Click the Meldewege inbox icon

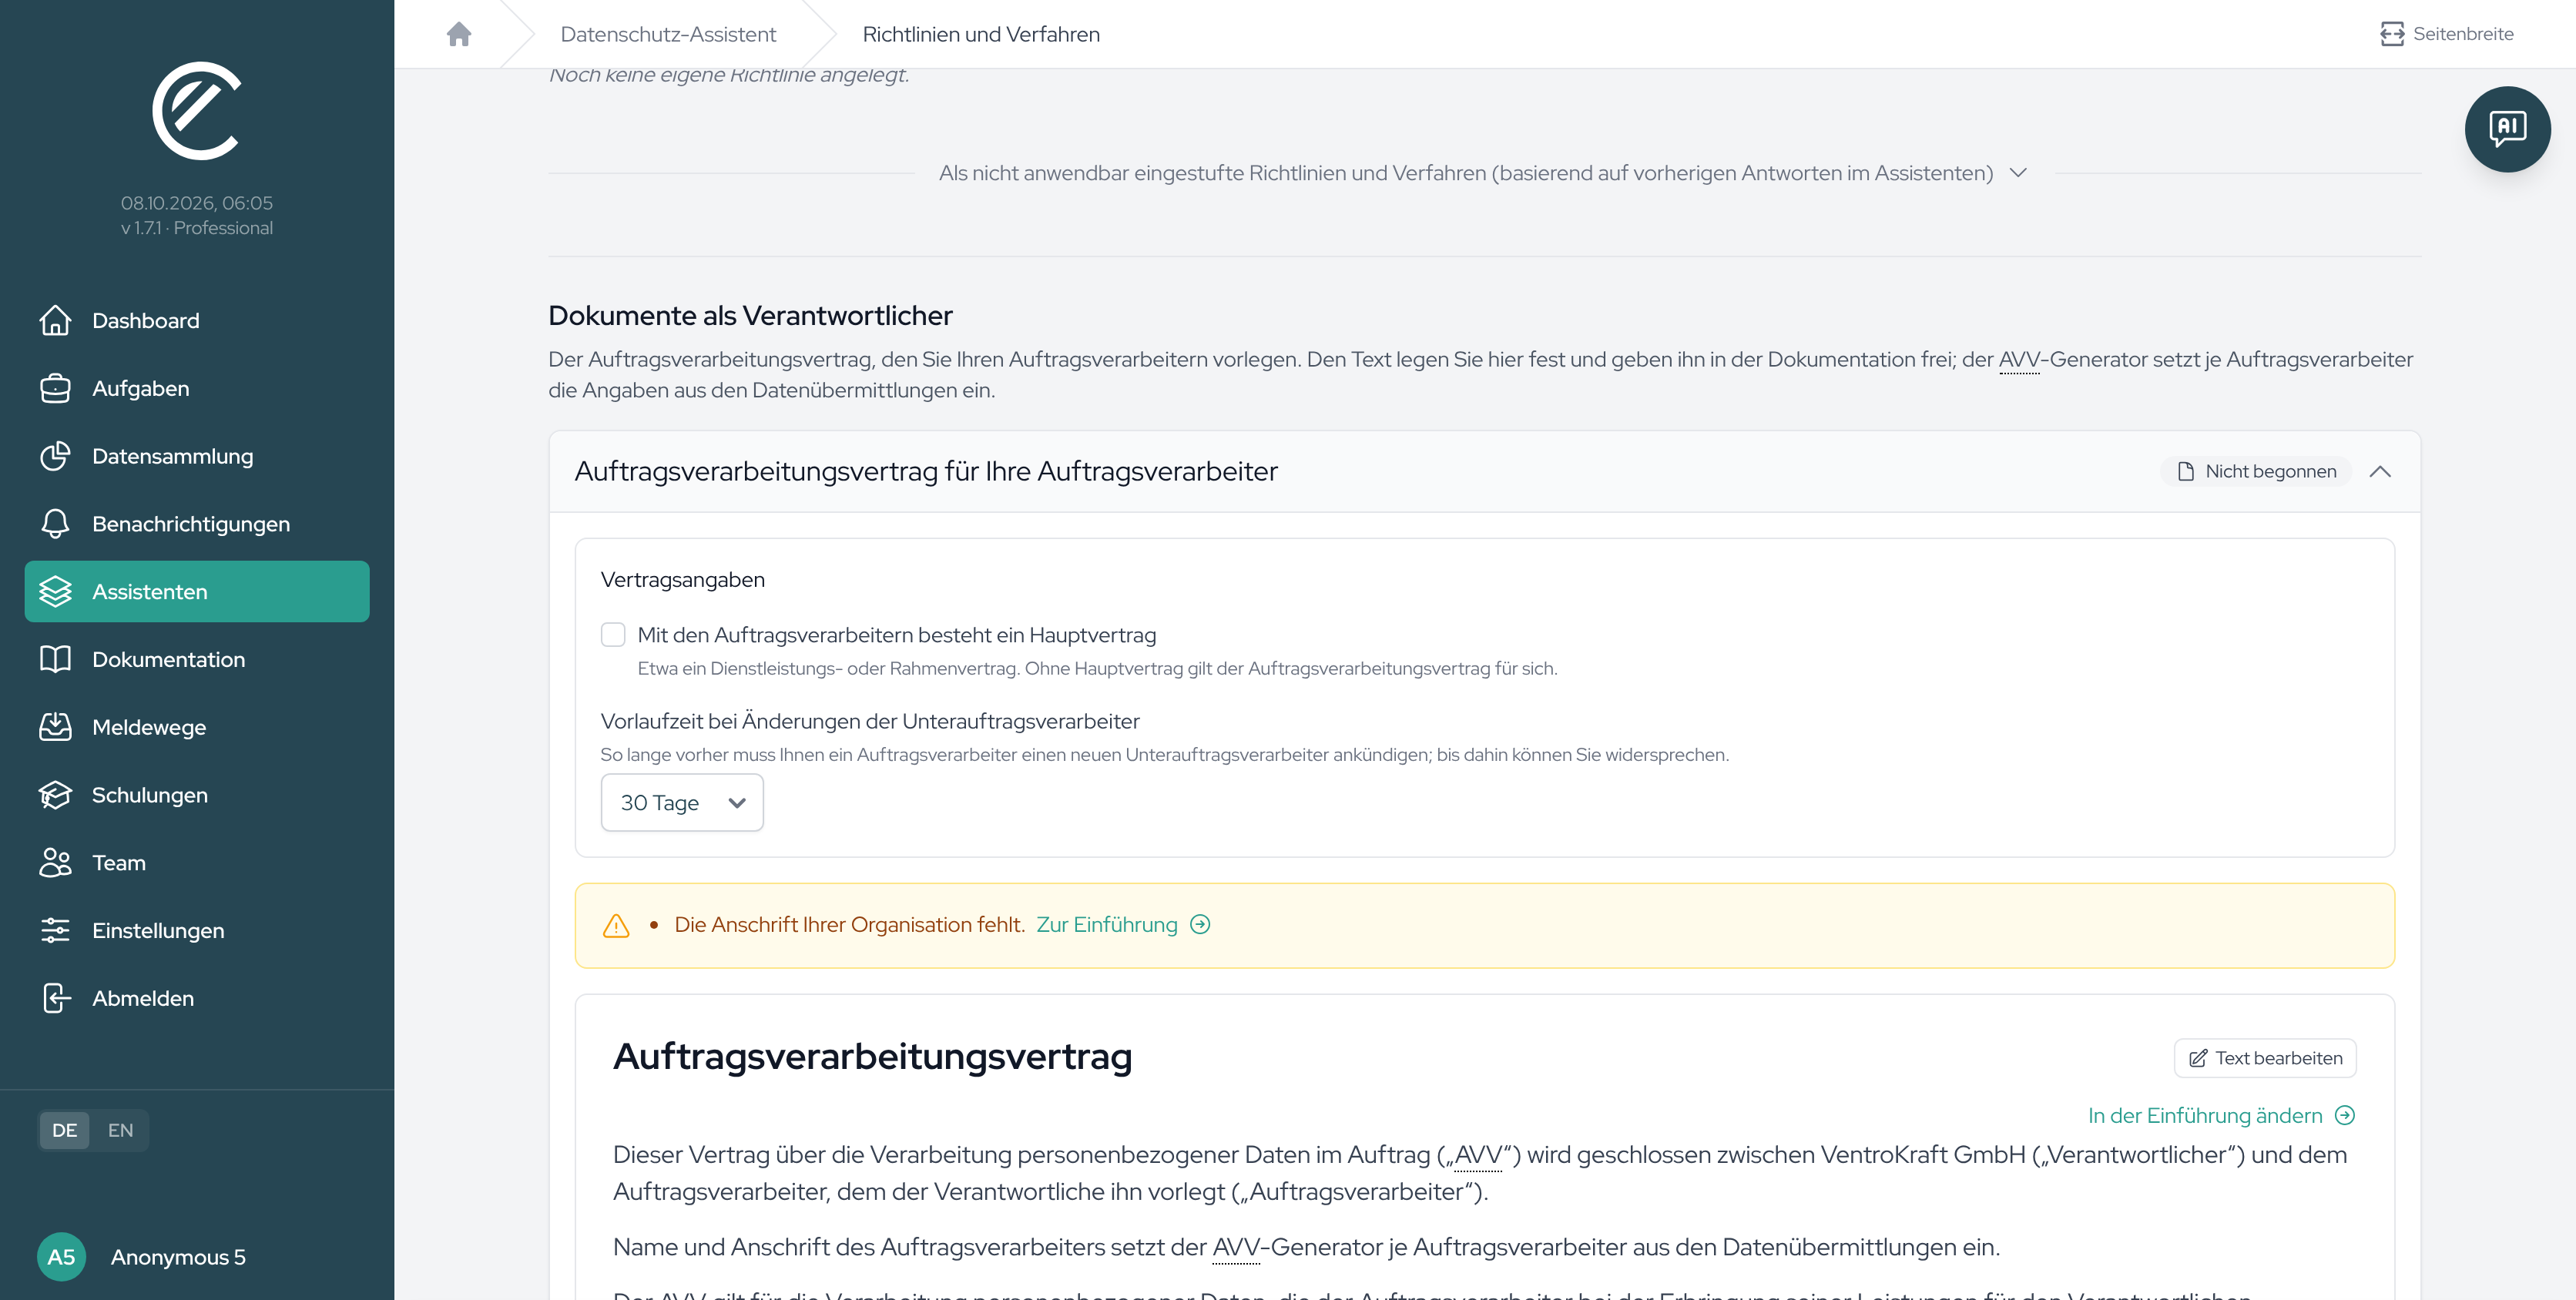click(x=55, y=727)
